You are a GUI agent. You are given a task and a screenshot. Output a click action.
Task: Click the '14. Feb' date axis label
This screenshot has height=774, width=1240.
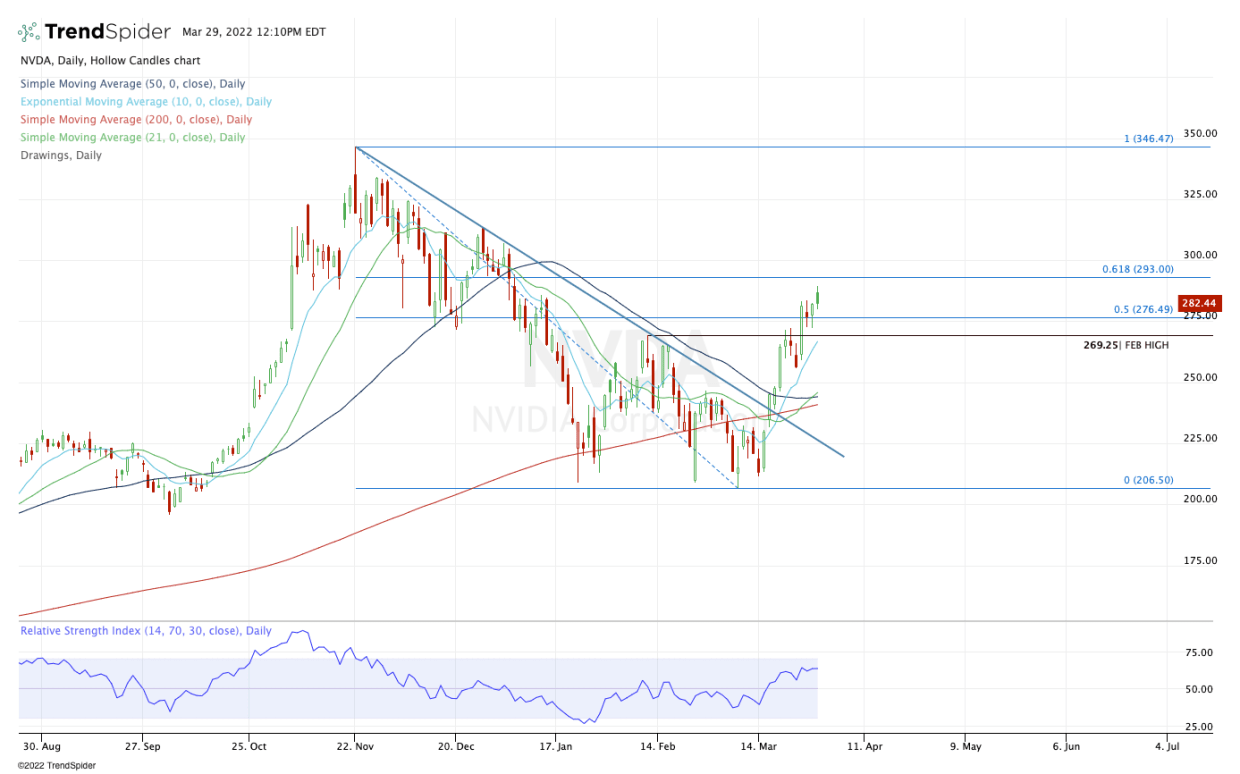657,746
